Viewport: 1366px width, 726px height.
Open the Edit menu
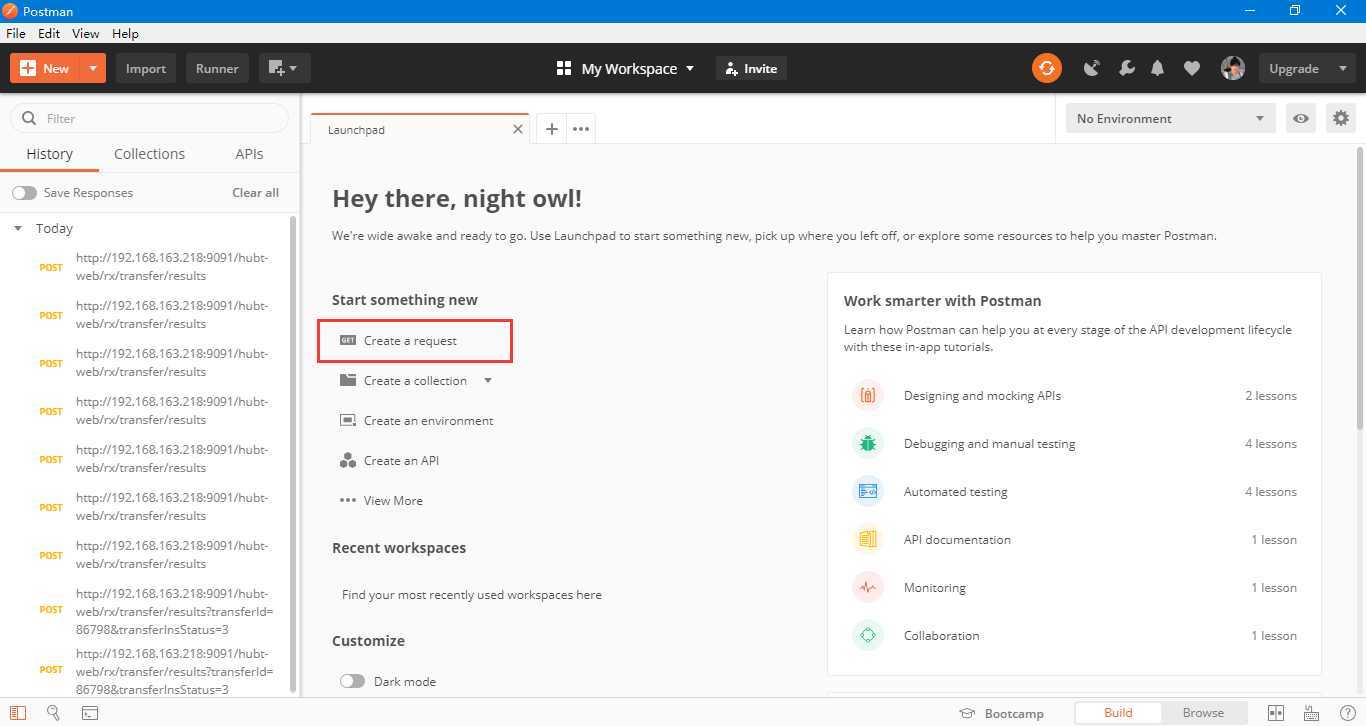(x=49, y=33)
